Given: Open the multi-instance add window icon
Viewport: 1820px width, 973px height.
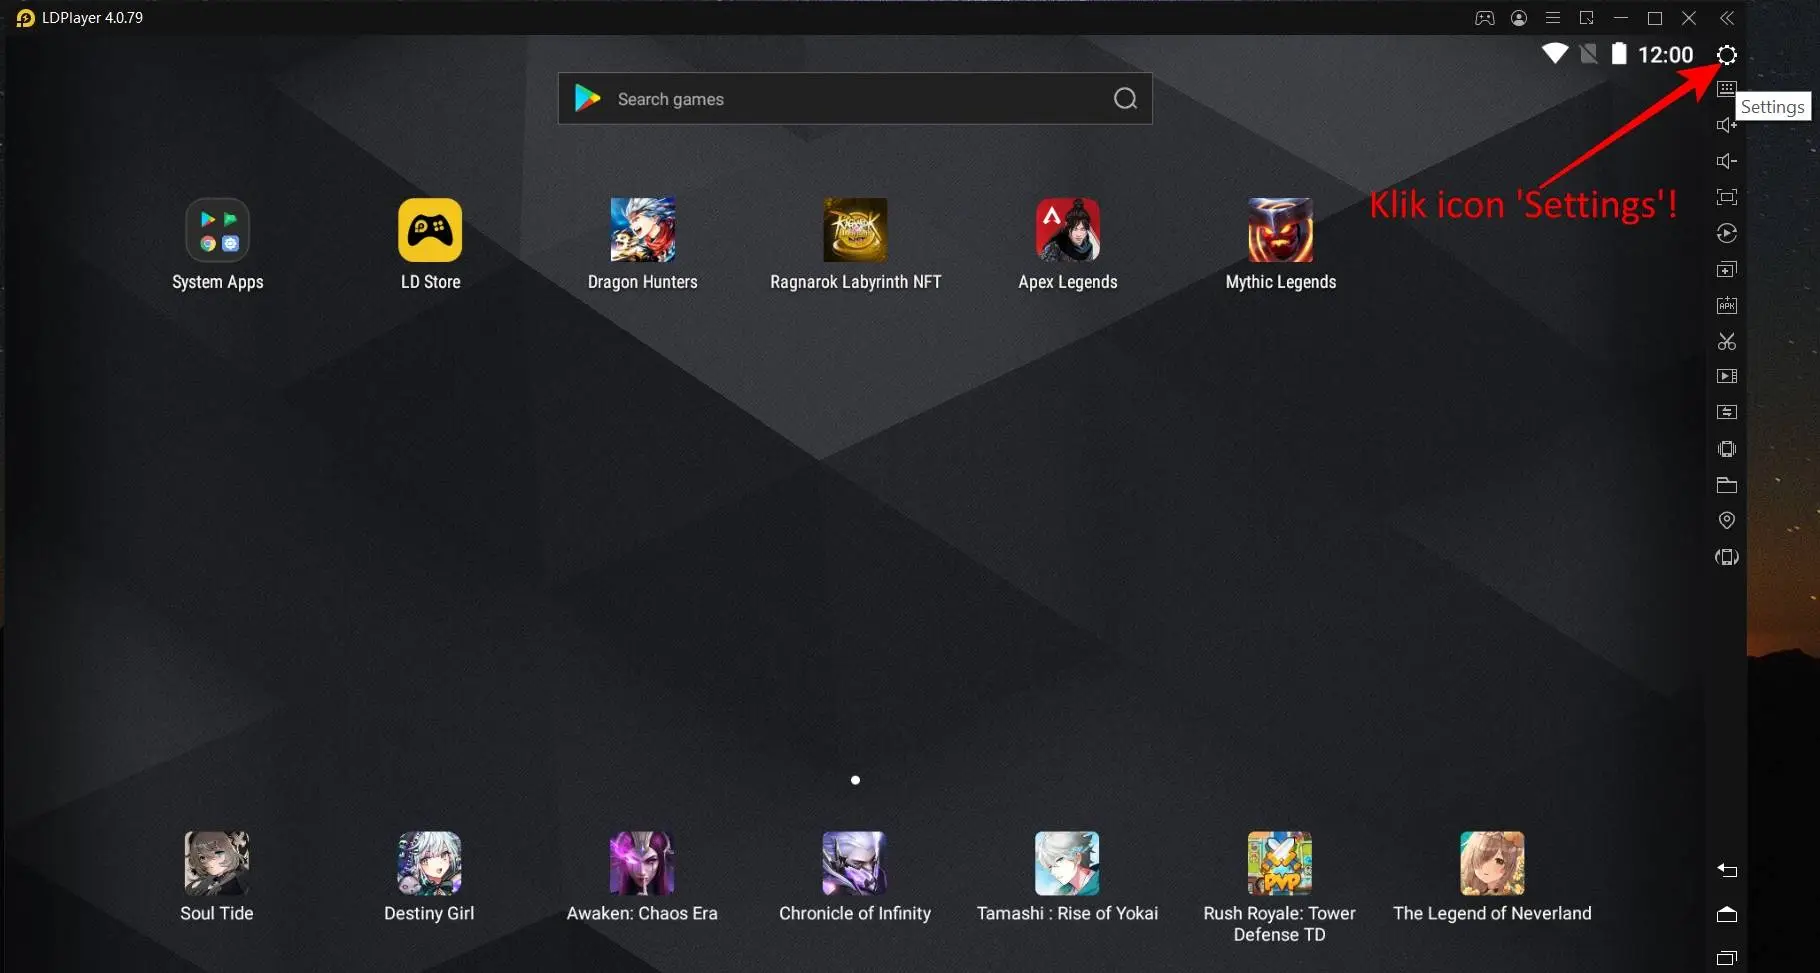Looking at the screenshot, I should coord(1727,269).
